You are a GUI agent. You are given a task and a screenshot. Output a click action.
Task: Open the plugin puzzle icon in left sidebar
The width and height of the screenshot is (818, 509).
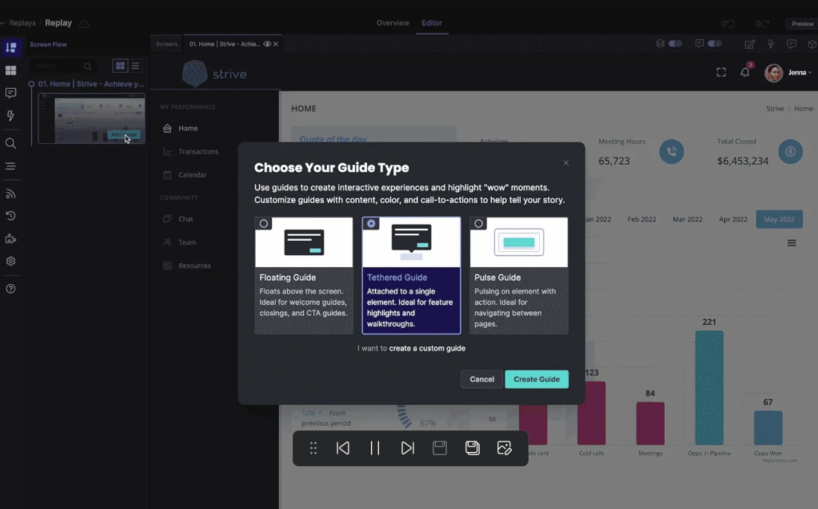(x=10, y=239)
